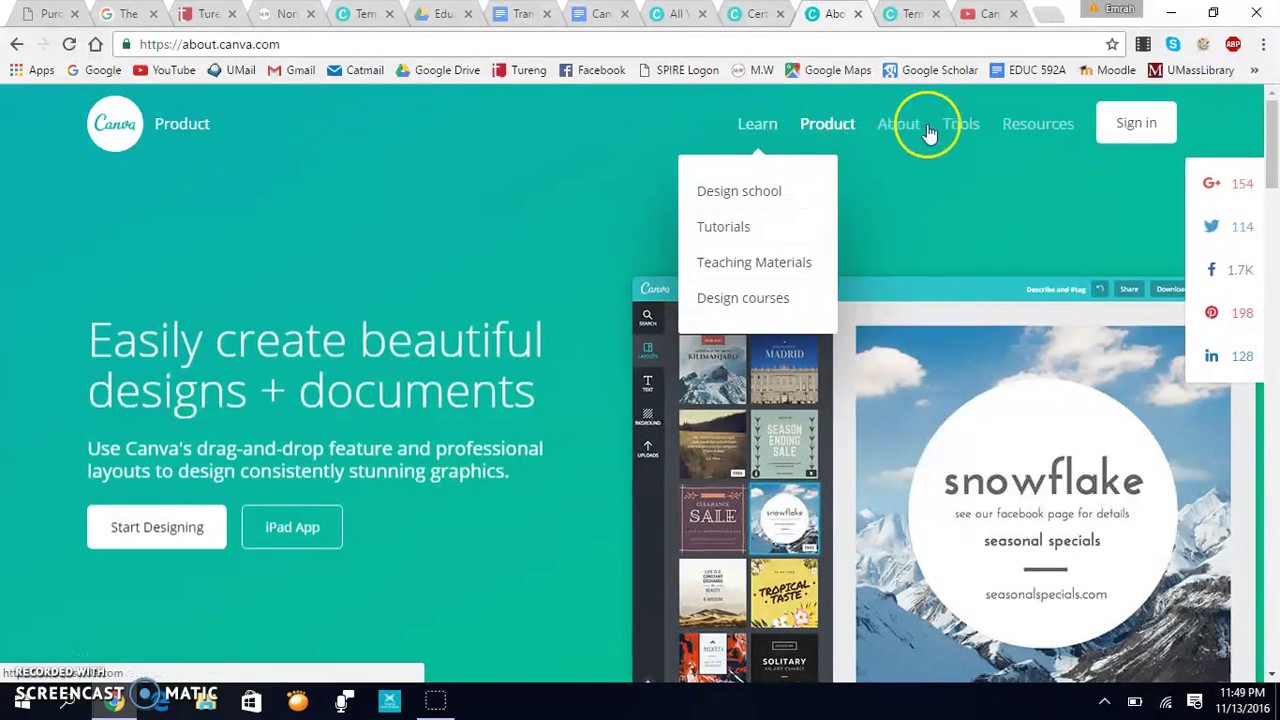
Task: Open Apps from the bookmarks bar
Action: tap(32, 70)
